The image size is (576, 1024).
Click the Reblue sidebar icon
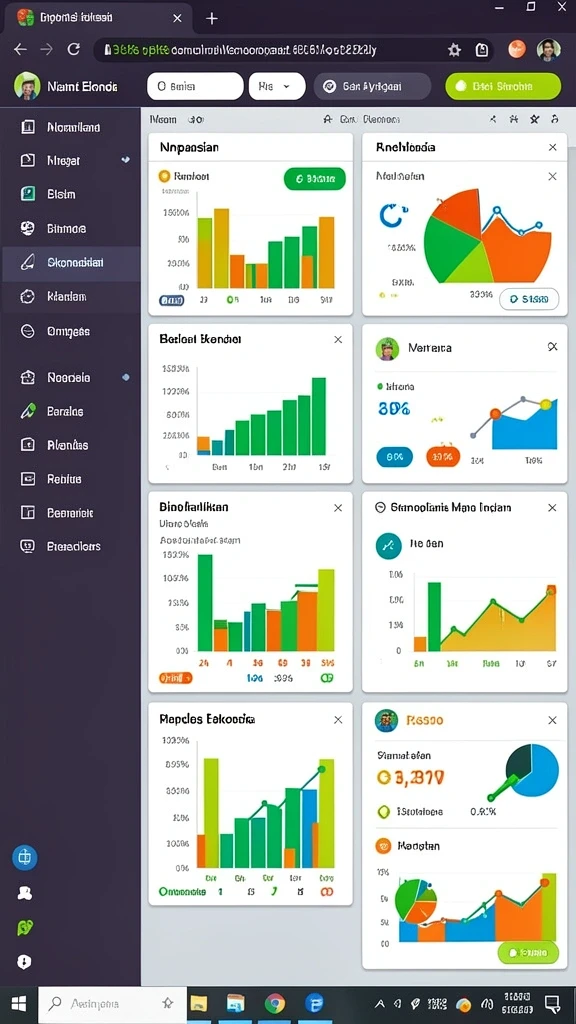coord(27,479)
